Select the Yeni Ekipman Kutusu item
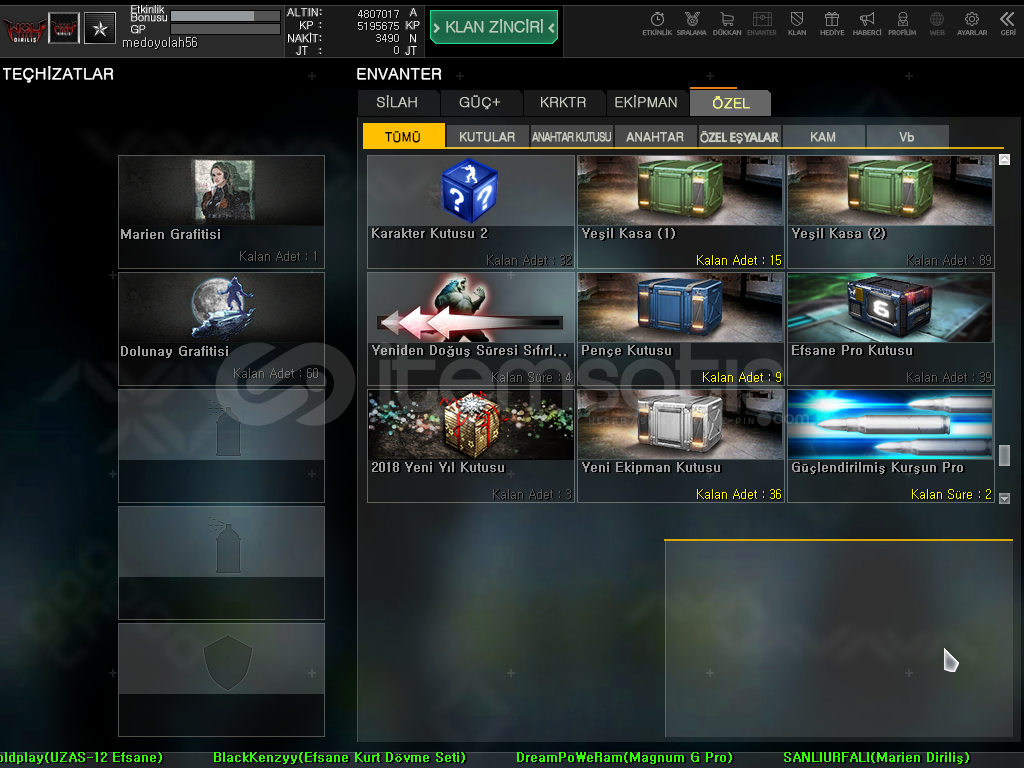 (681, 446)
